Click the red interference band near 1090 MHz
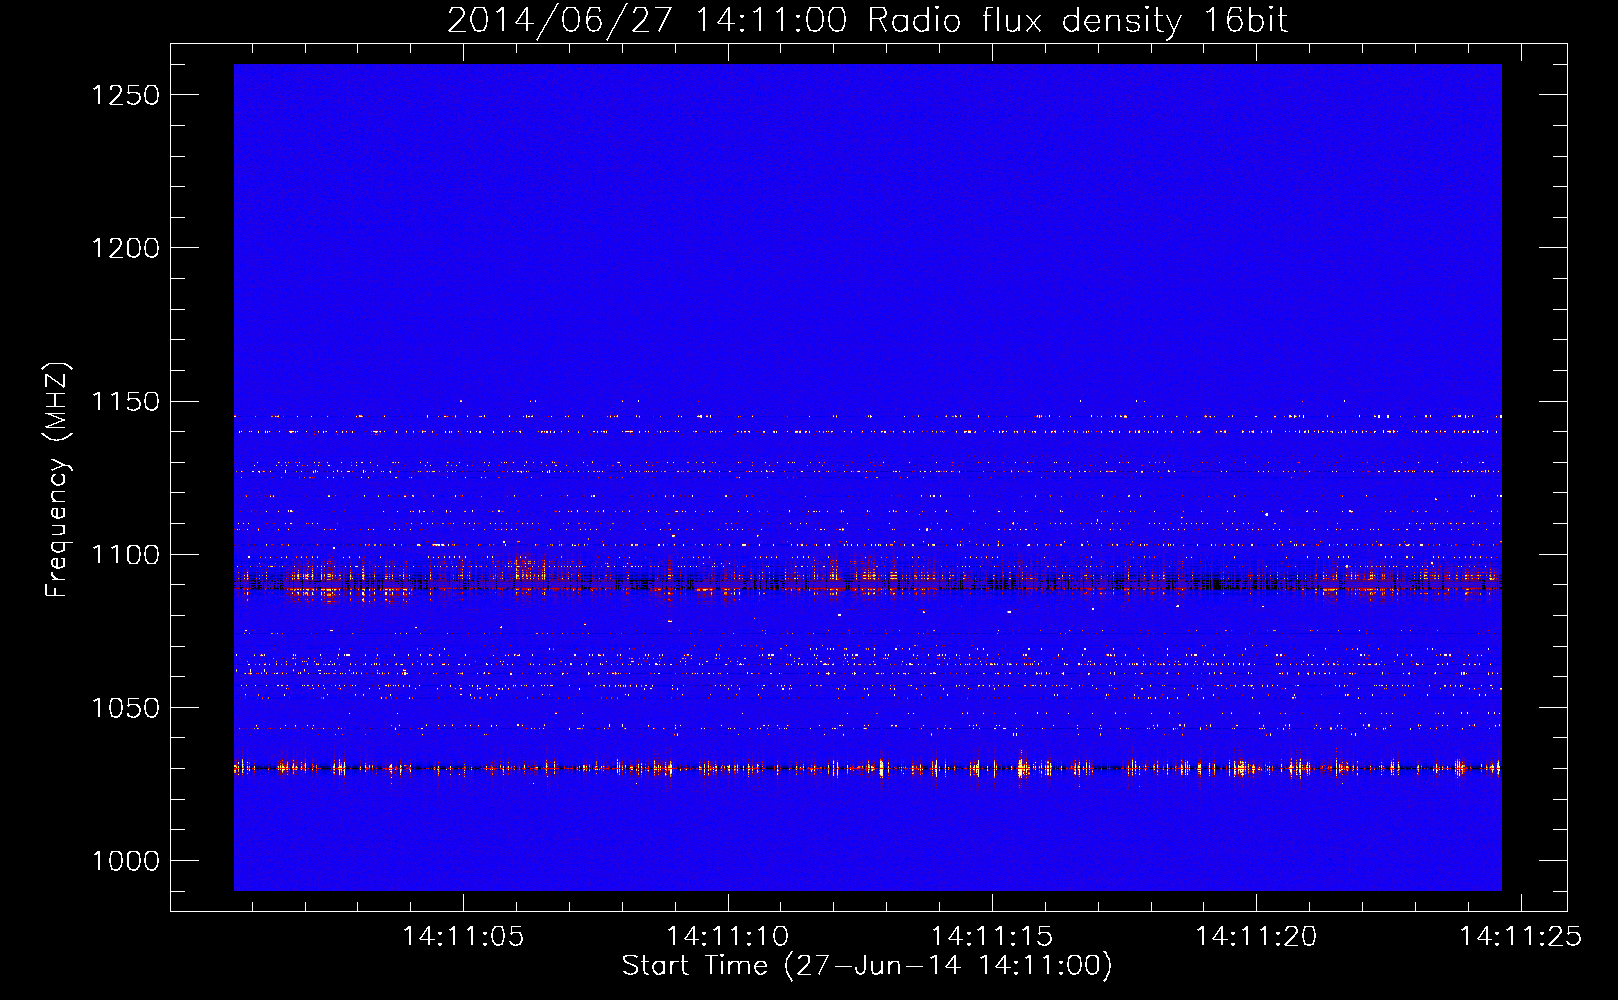This screenshot has width=1618, height=1000. pyautogui.click(x=868, y=583)
